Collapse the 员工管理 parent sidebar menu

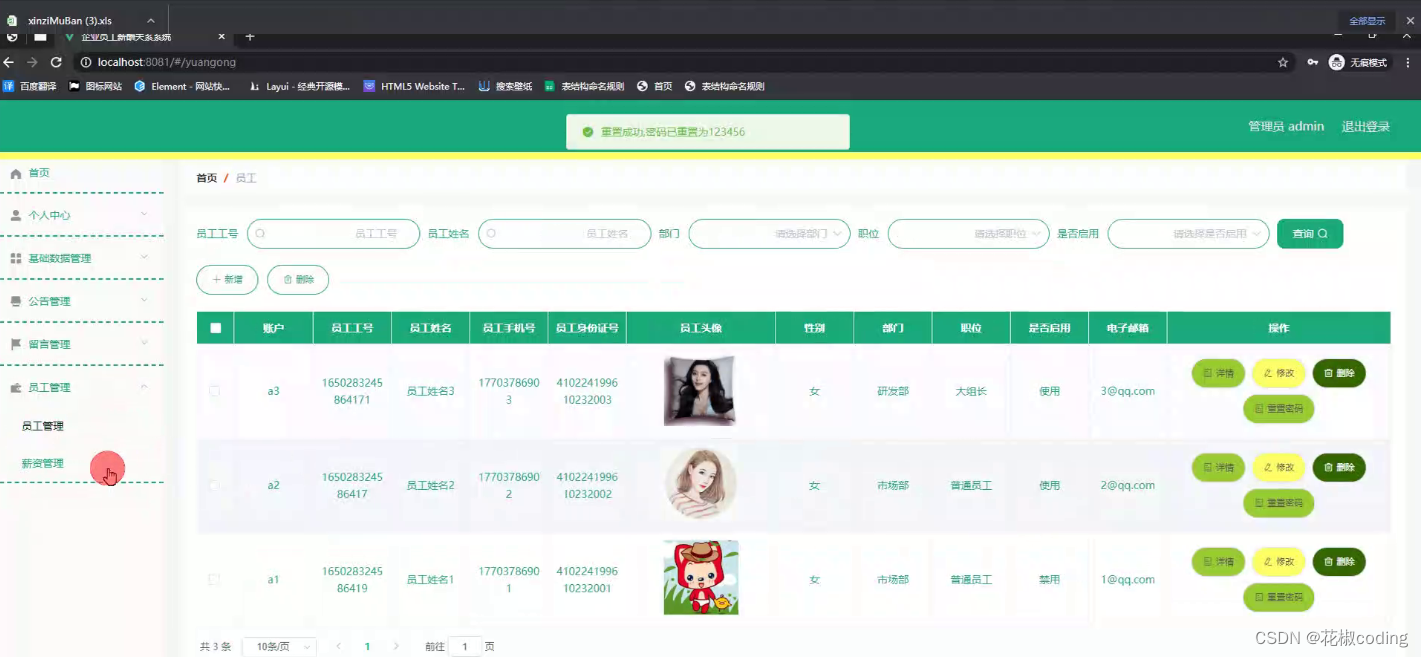(x=80, y=387)
